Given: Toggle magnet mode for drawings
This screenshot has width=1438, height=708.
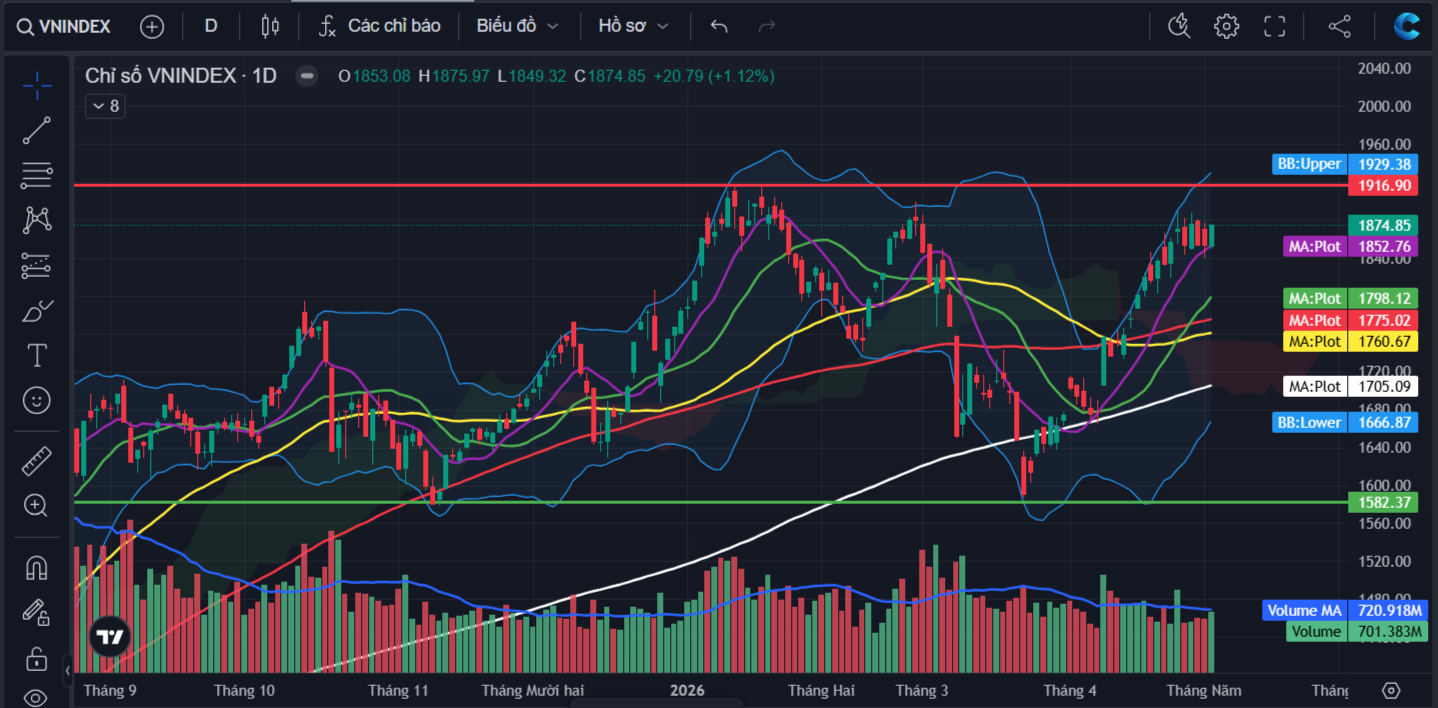Looking at the screenshot, I should click(37, 568).
